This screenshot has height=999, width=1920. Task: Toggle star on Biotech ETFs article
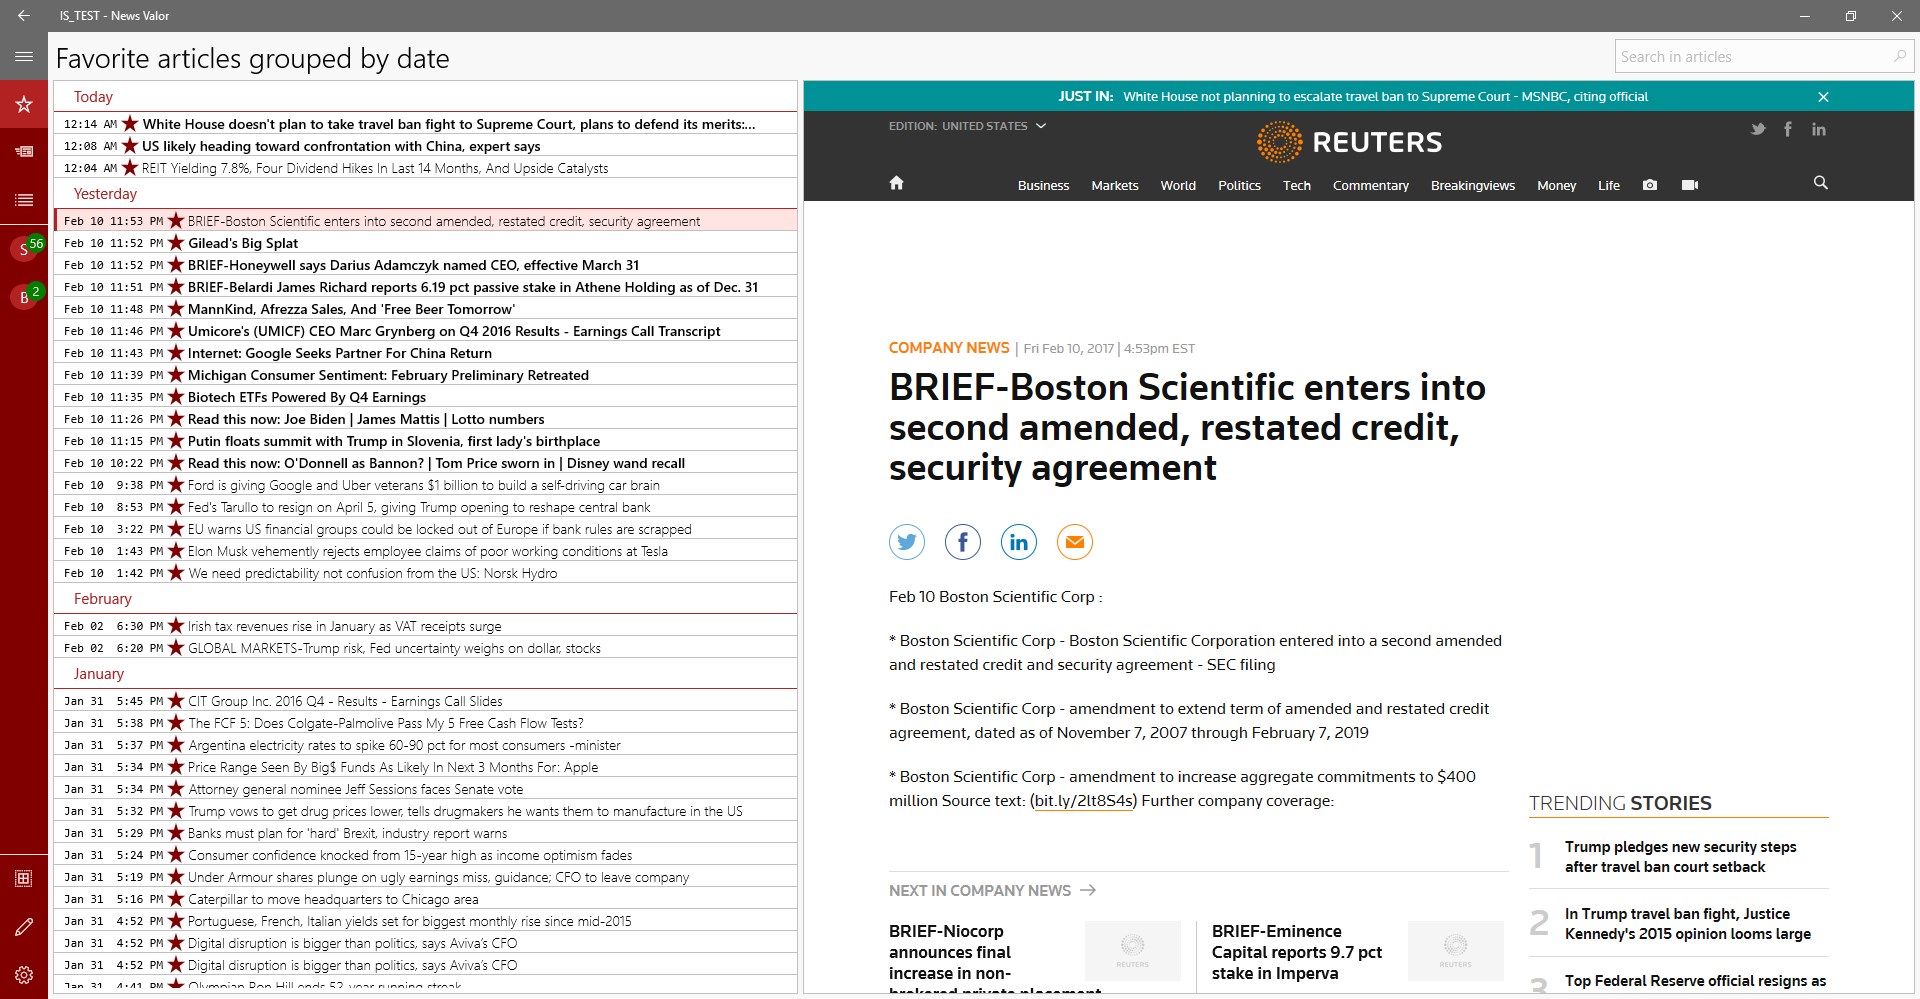[x=176, y=397]
